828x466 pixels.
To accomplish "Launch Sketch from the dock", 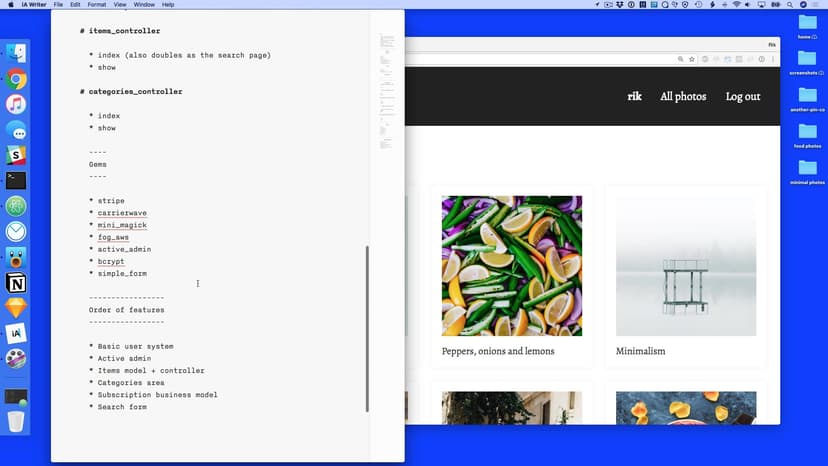I will [16, 308].
